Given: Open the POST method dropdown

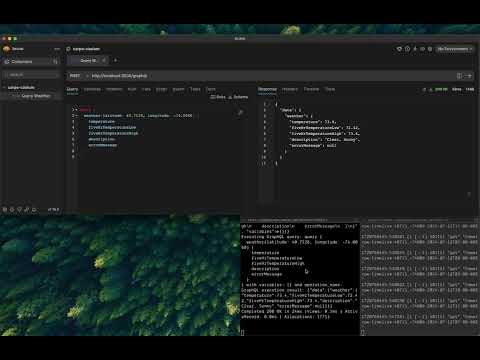Looking at the screenshot, I should click(x=79, y=76).
